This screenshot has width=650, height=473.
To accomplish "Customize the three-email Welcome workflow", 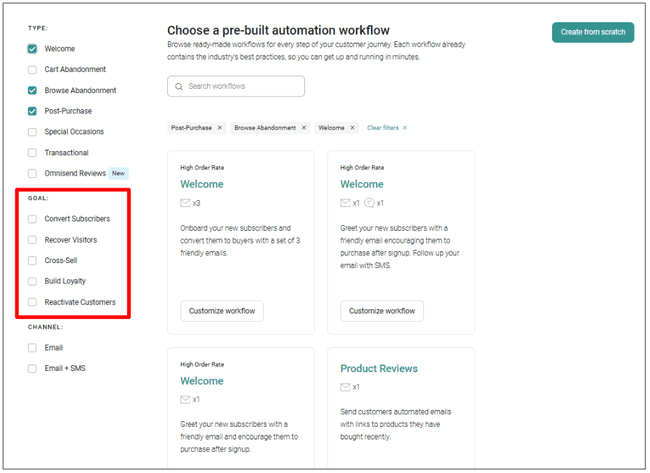I will (222, 311).
